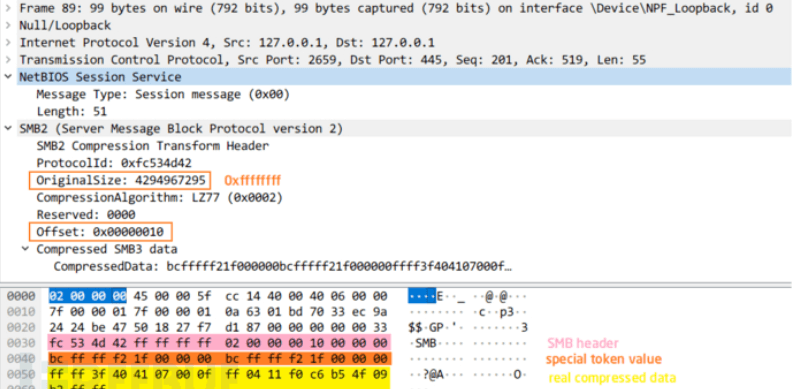The height and width of the screenshot is (389, 792).
Task: Collapse the Compressed SMB3 data node
Action: 25,249
